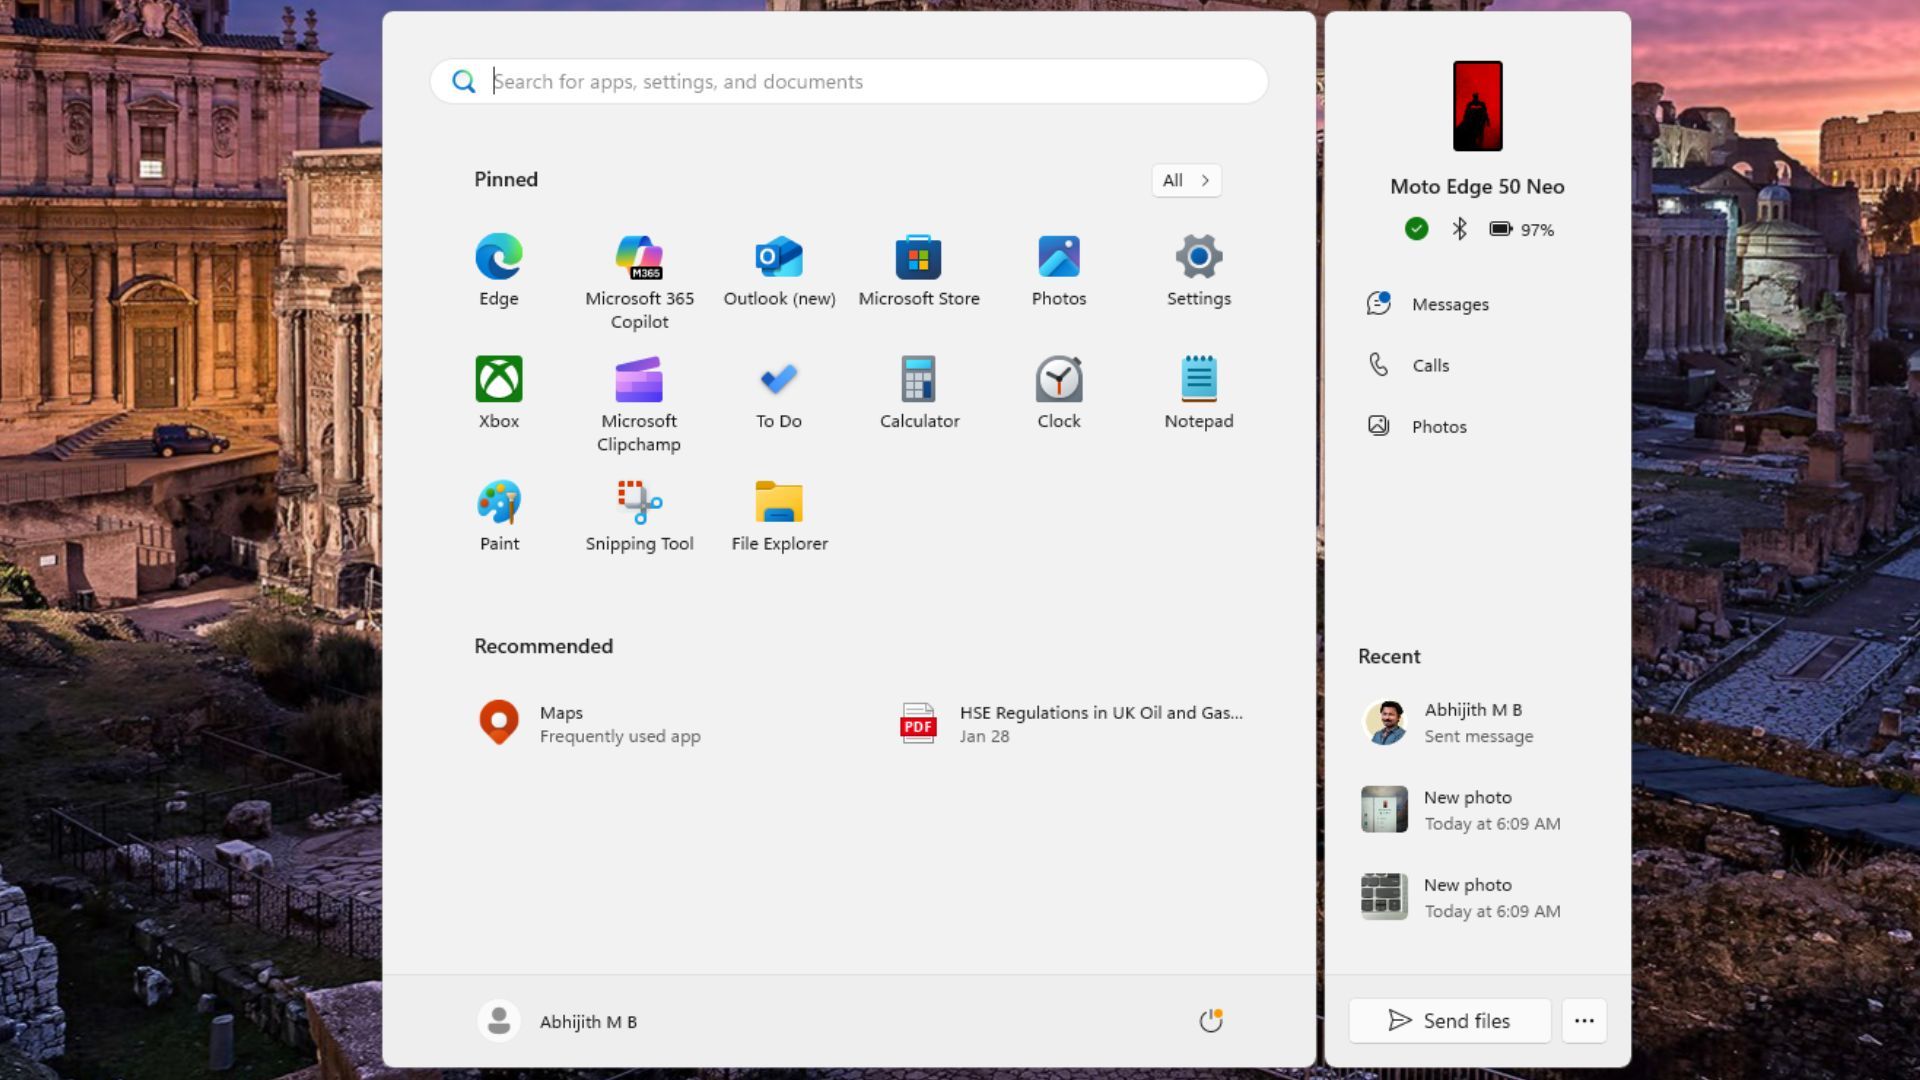Click the Send files button
1920x1080 pixels.
[x=1449, y=1021]
